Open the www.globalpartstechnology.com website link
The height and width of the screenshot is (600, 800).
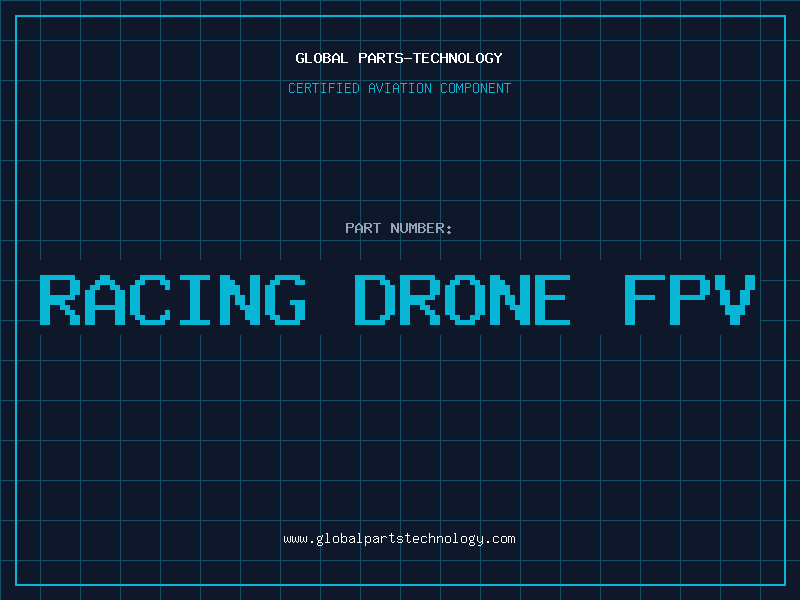pos(399,539)
